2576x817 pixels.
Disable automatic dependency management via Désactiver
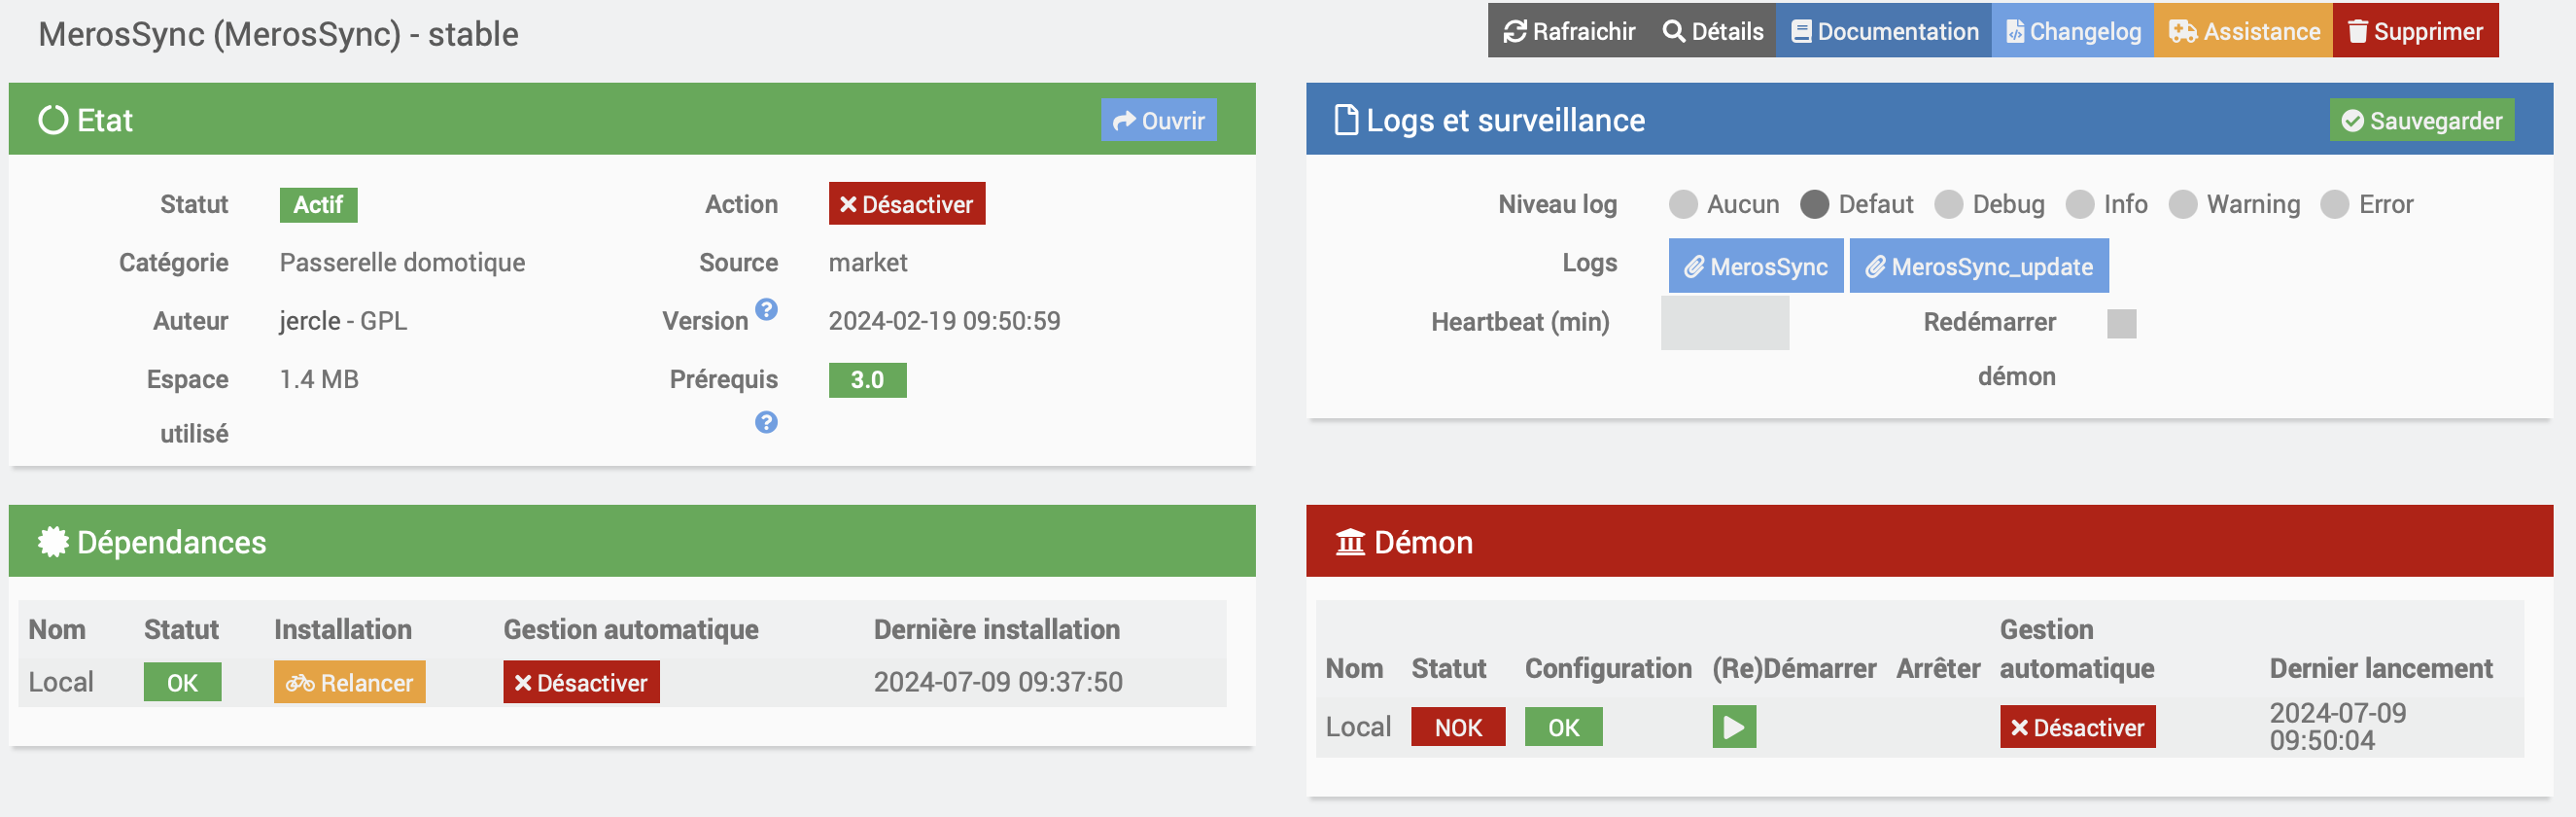(581, 682)
